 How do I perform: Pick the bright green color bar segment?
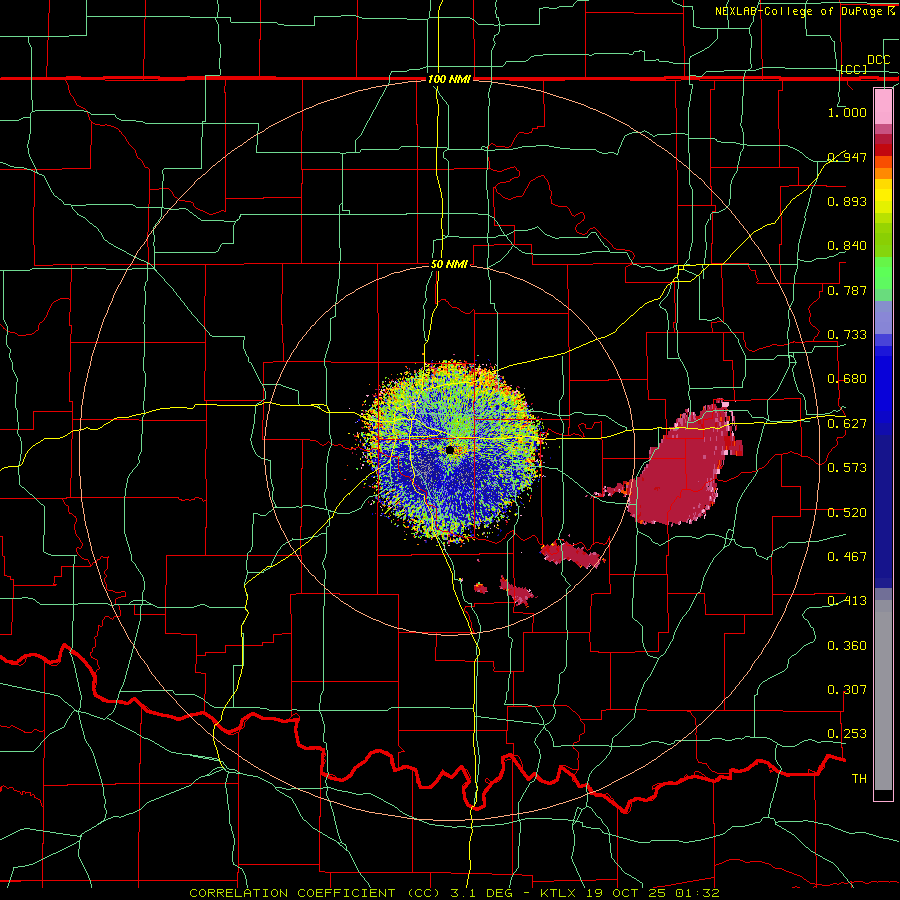[883, 273]
